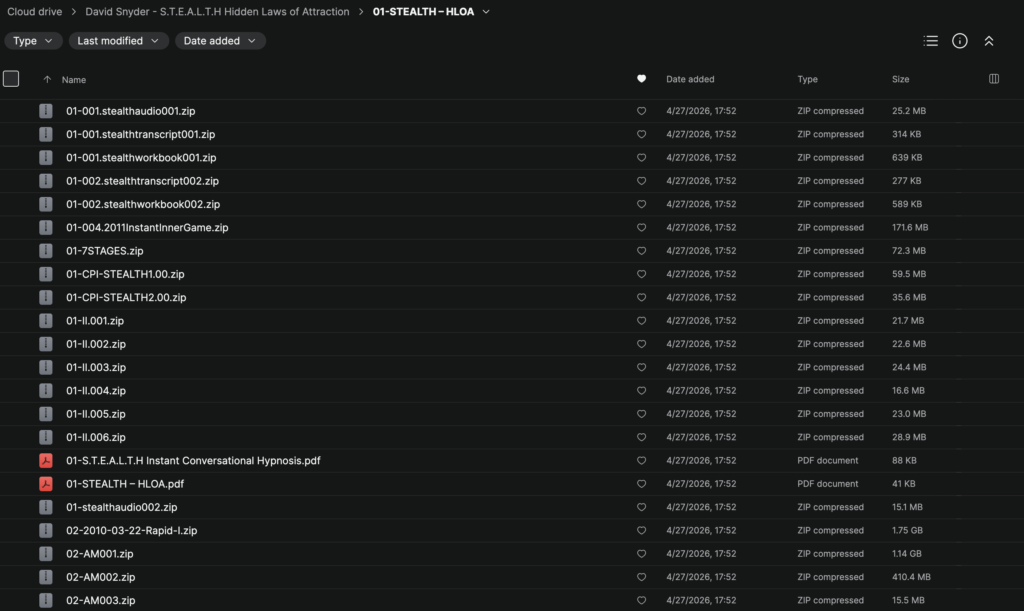1024x611 pixels.
Task: Select file name 01-001.stealthtranscript001.zip
Action: click(x=140, y=134)
